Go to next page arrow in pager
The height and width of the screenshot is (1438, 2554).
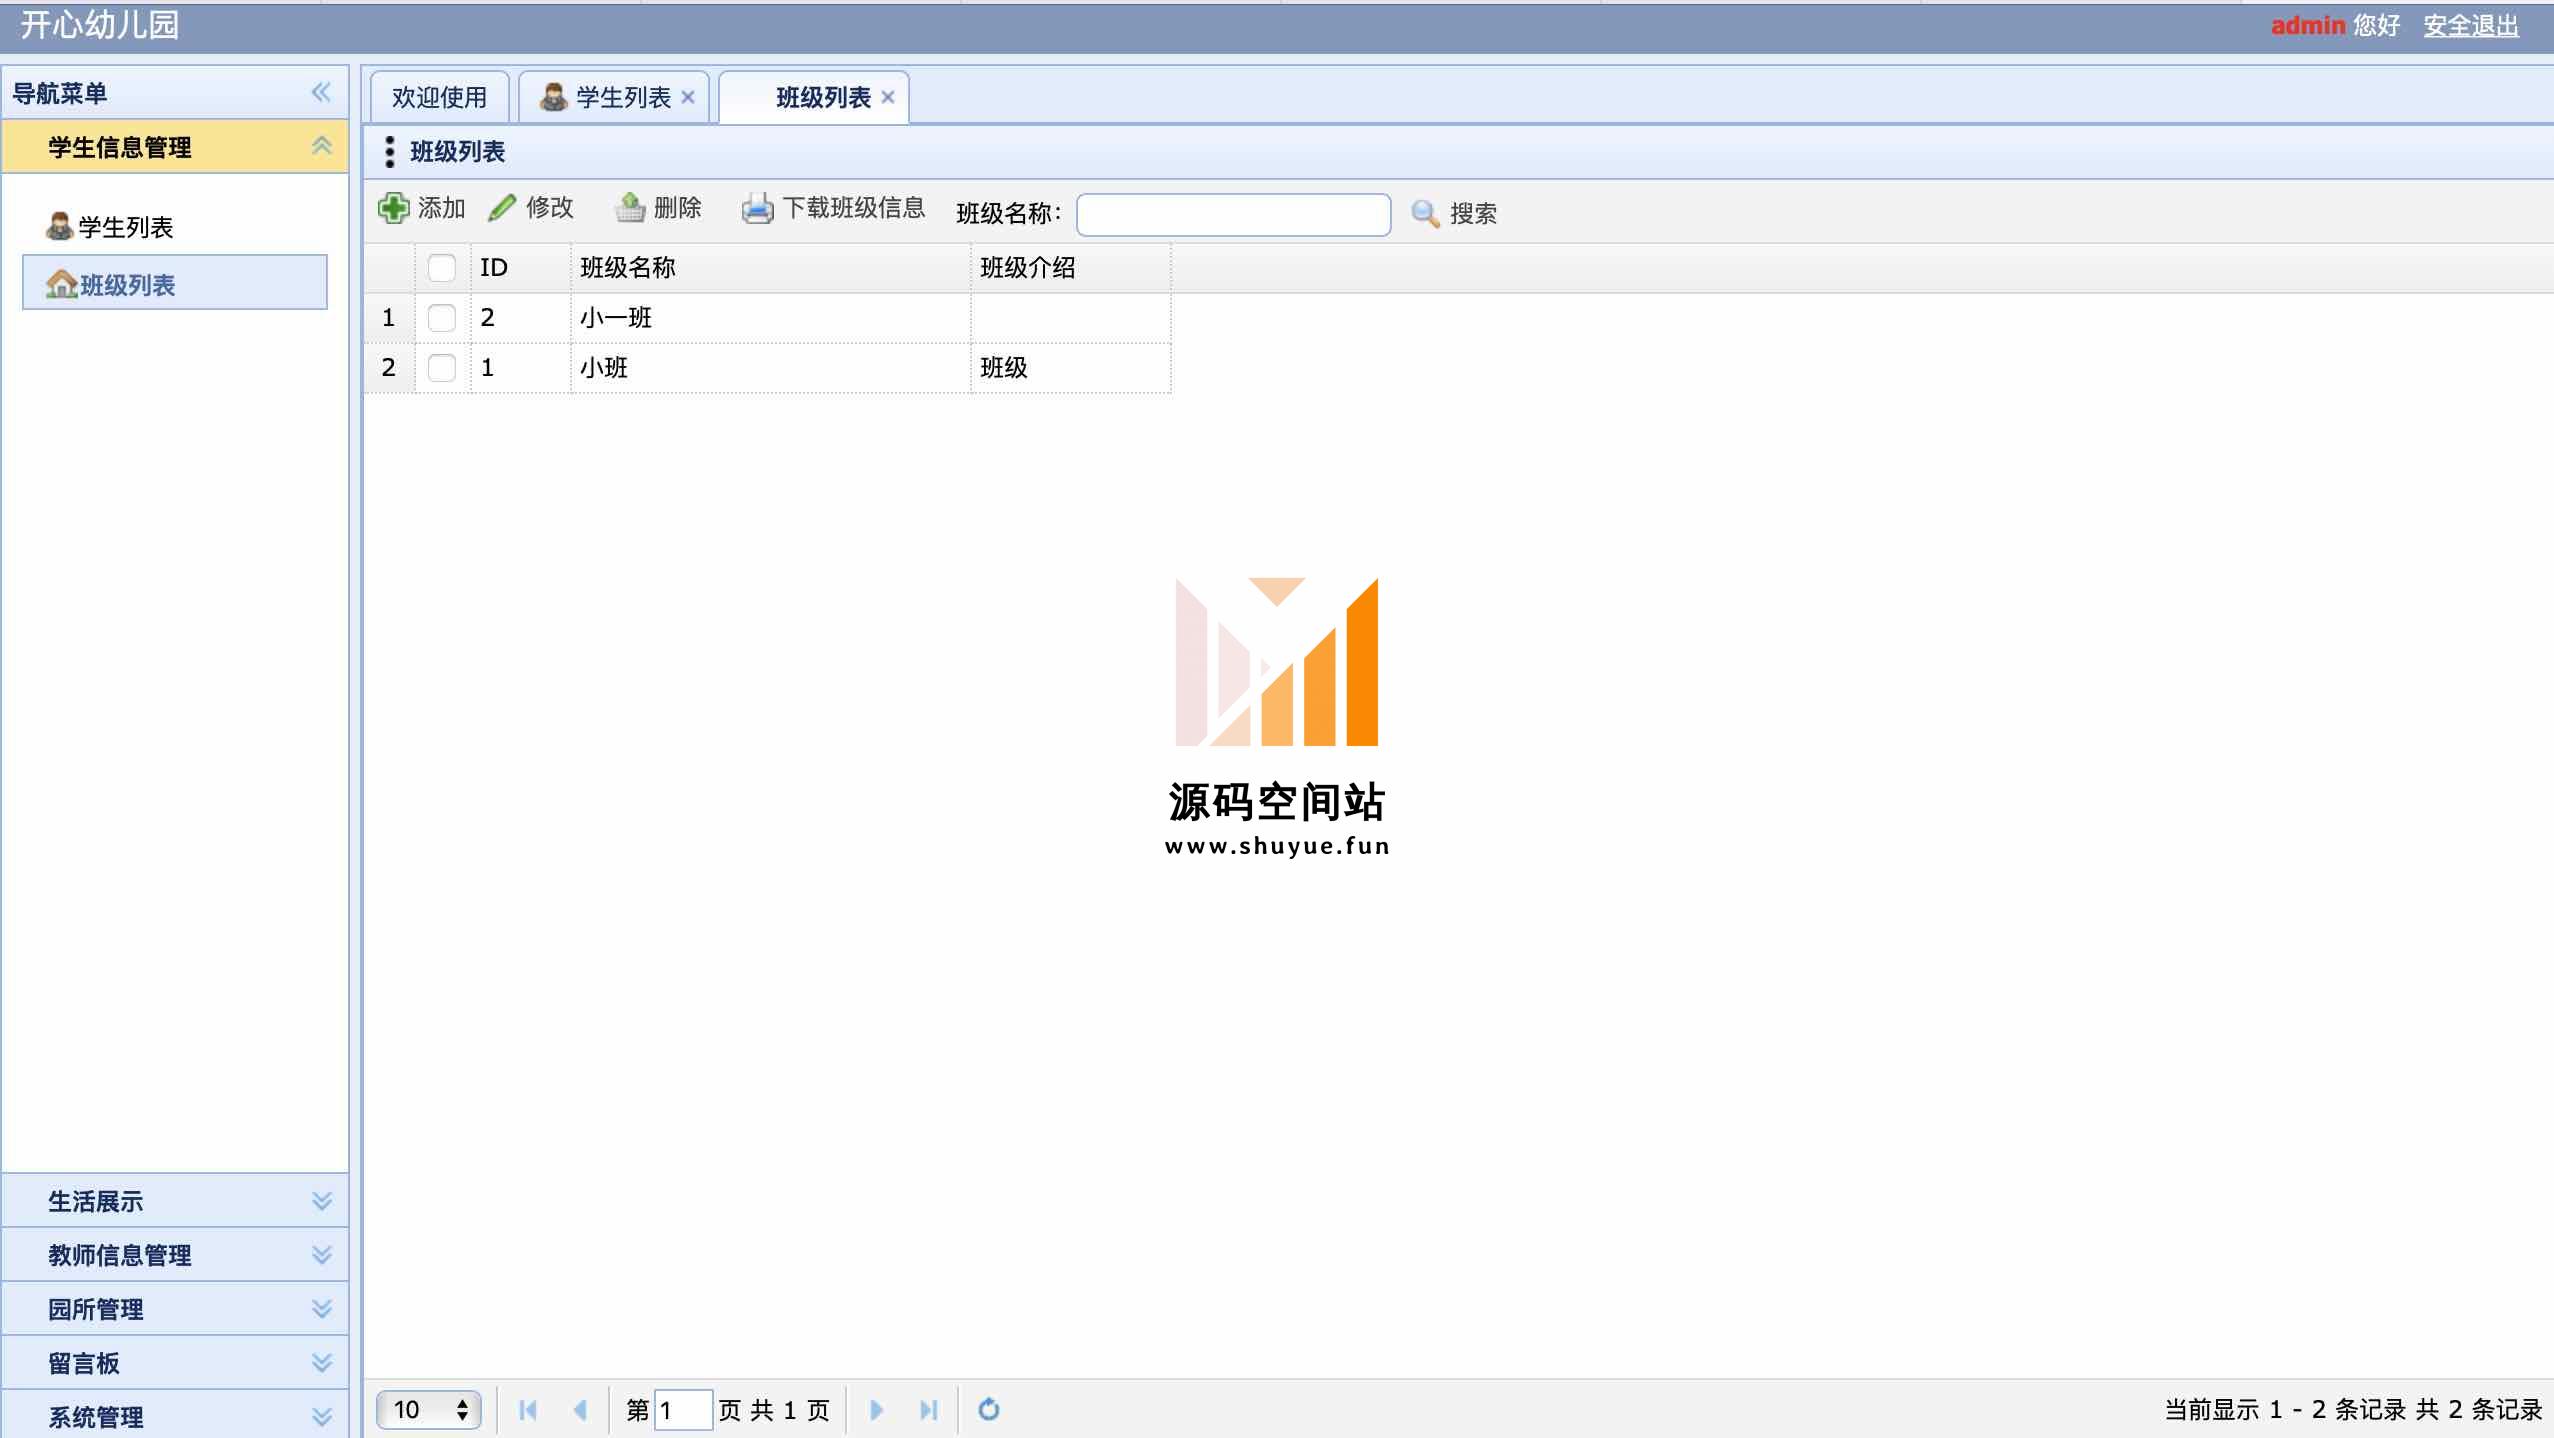(876, 1409)
